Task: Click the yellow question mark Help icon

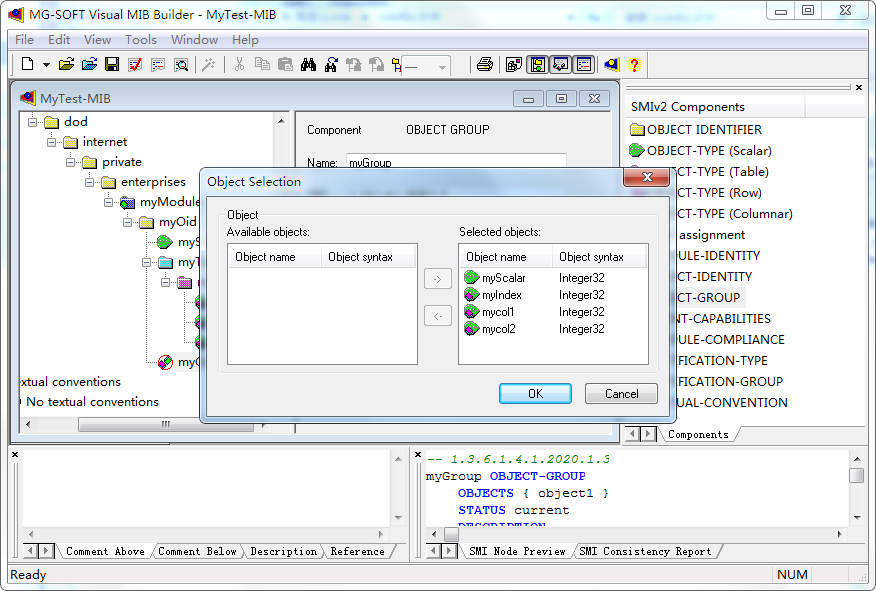Action: pyautogui.click(x=634, y=64)
